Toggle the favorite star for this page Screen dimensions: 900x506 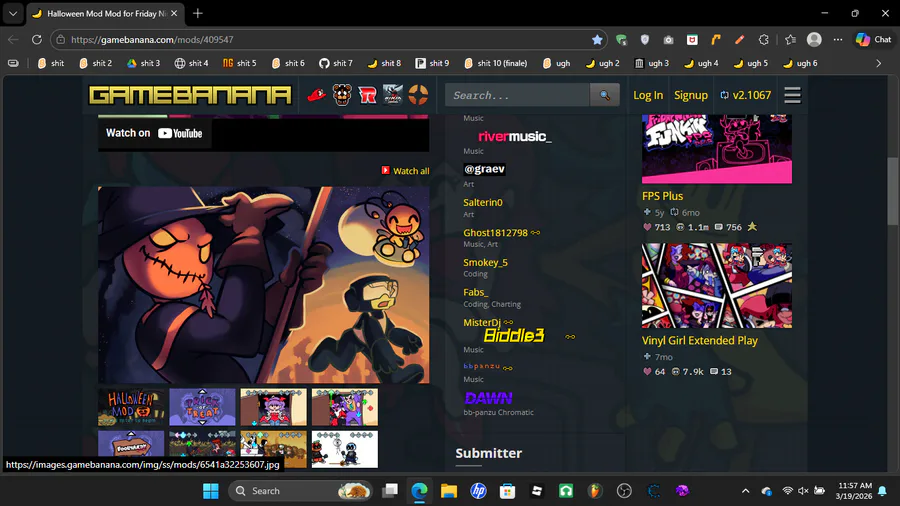pos(597,40)
